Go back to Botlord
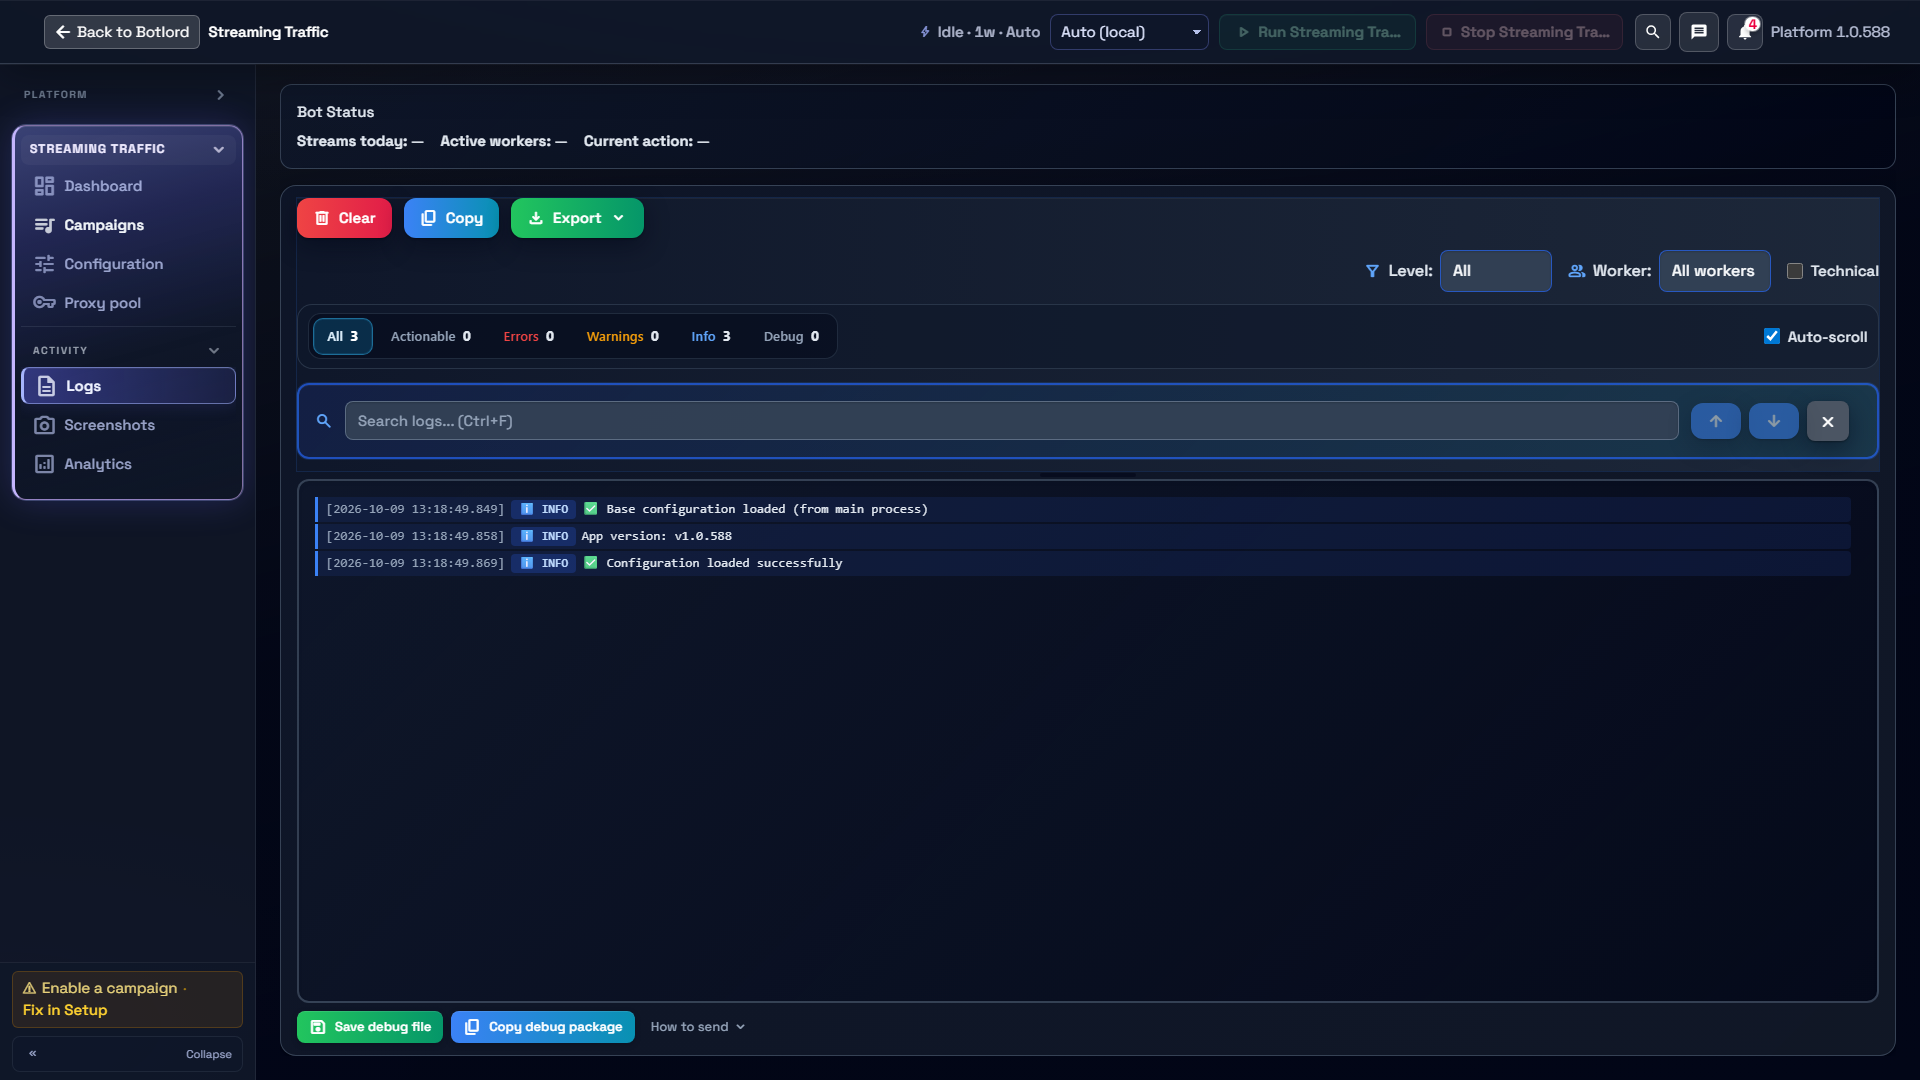 click(122, 32)
